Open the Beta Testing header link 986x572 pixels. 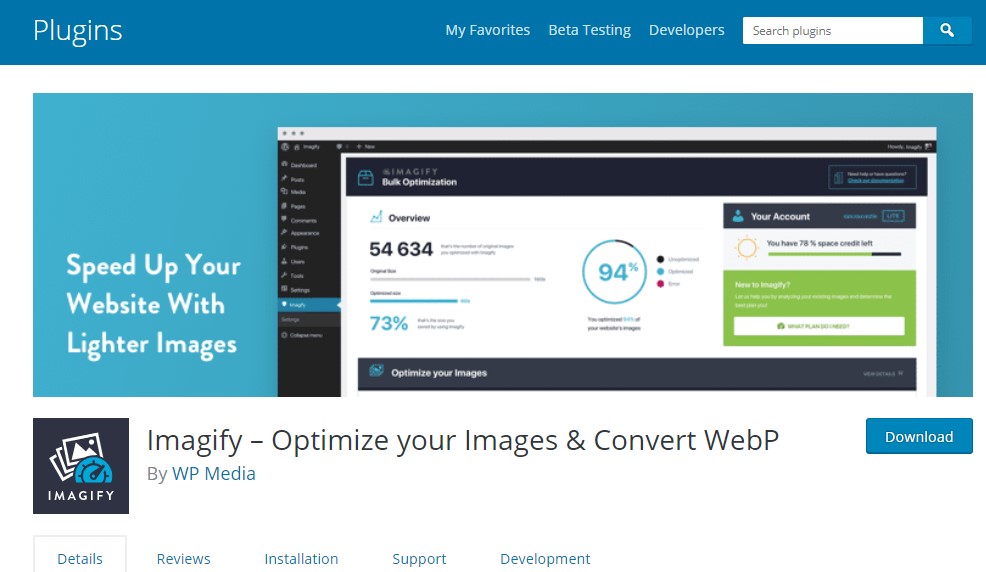tap(589, 30)
